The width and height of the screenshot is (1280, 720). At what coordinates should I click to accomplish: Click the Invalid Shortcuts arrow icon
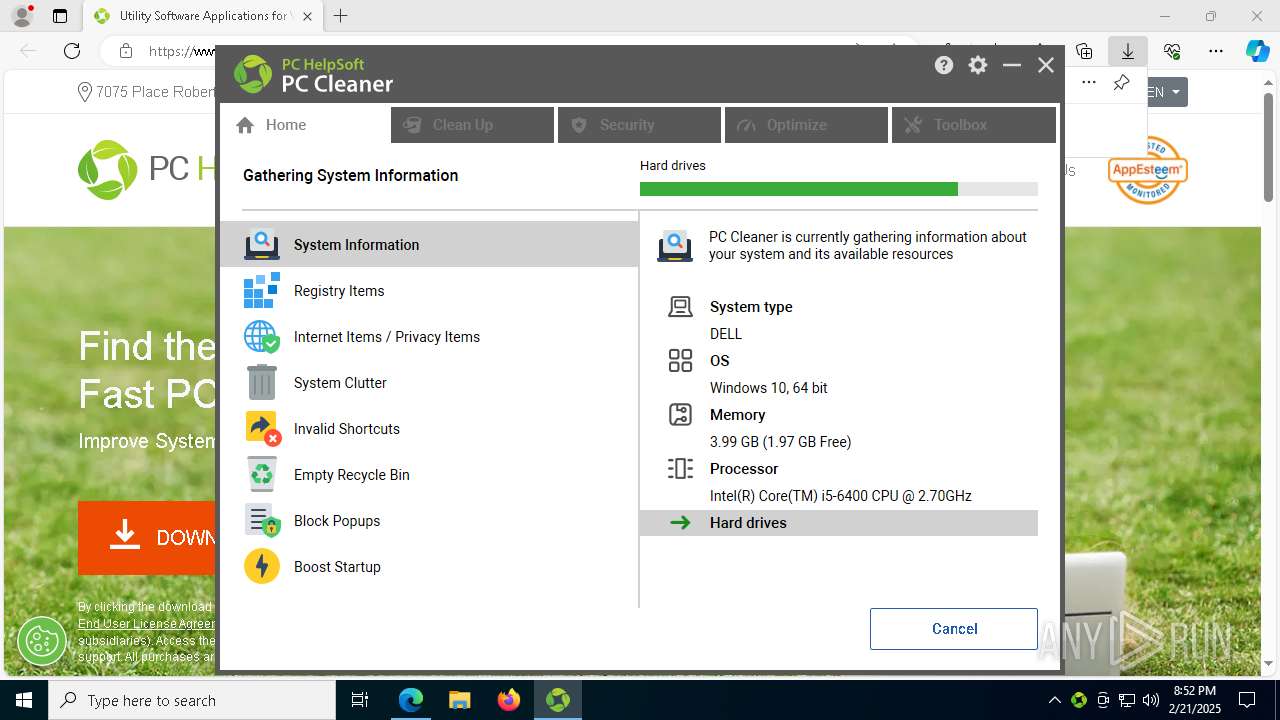tap(262, 428)
